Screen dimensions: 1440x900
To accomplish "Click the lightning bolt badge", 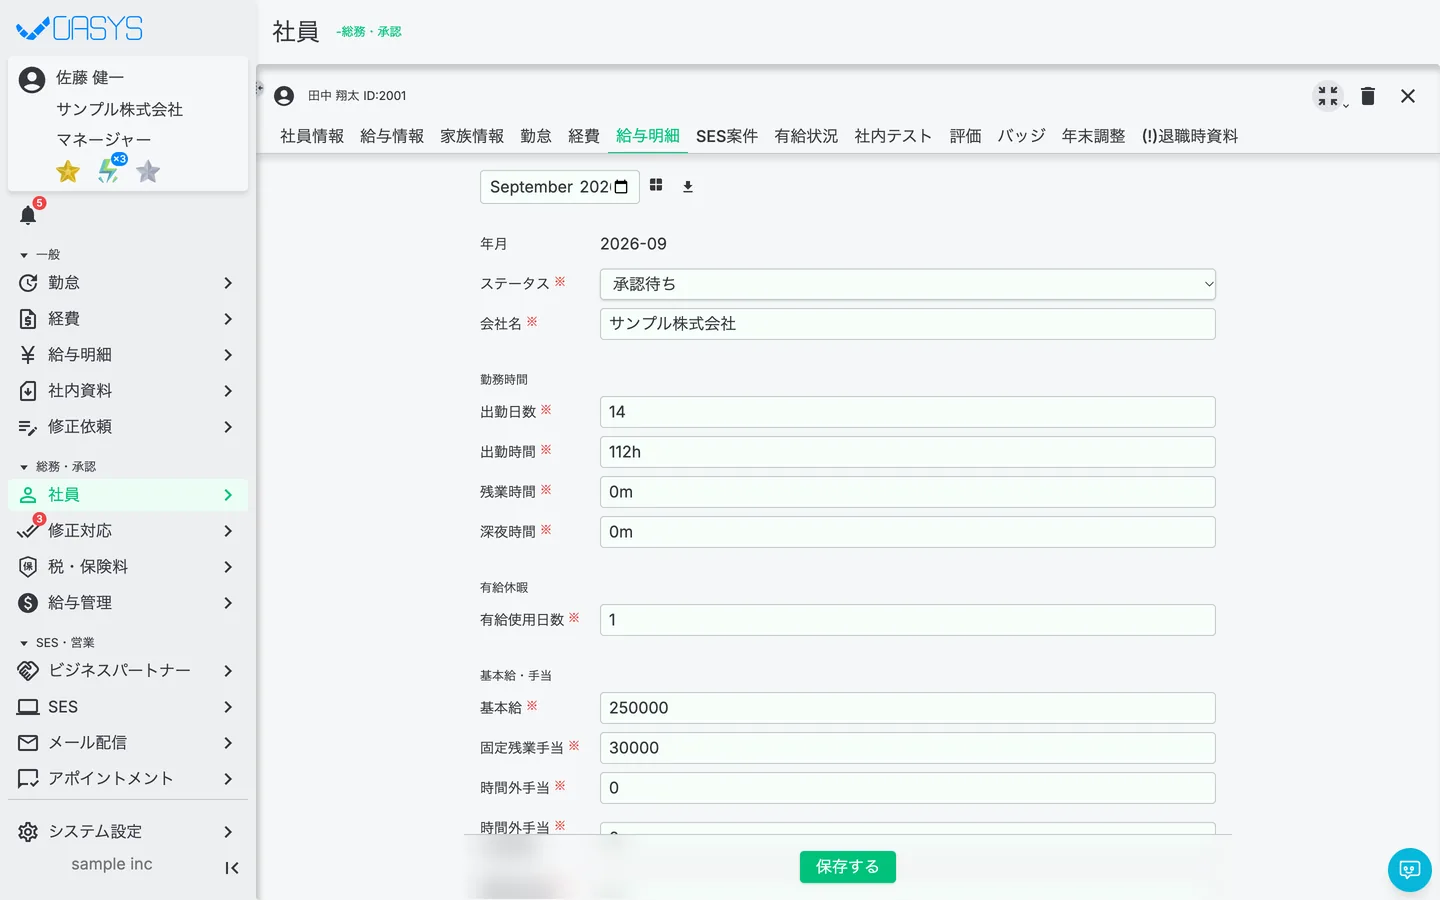I will click(108, 171).
